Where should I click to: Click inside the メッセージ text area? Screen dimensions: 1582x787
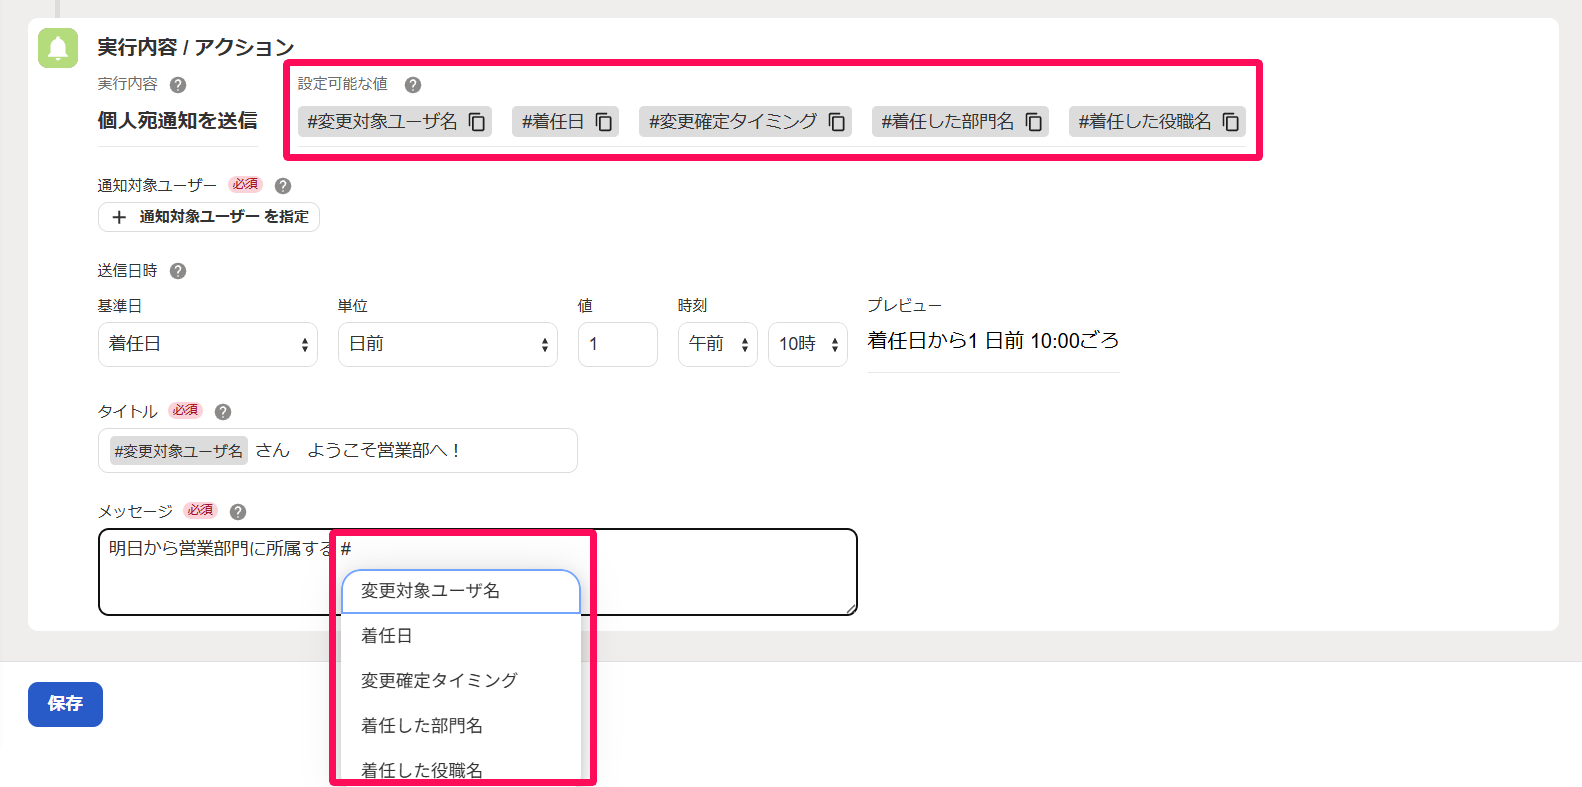click(478, 572)
